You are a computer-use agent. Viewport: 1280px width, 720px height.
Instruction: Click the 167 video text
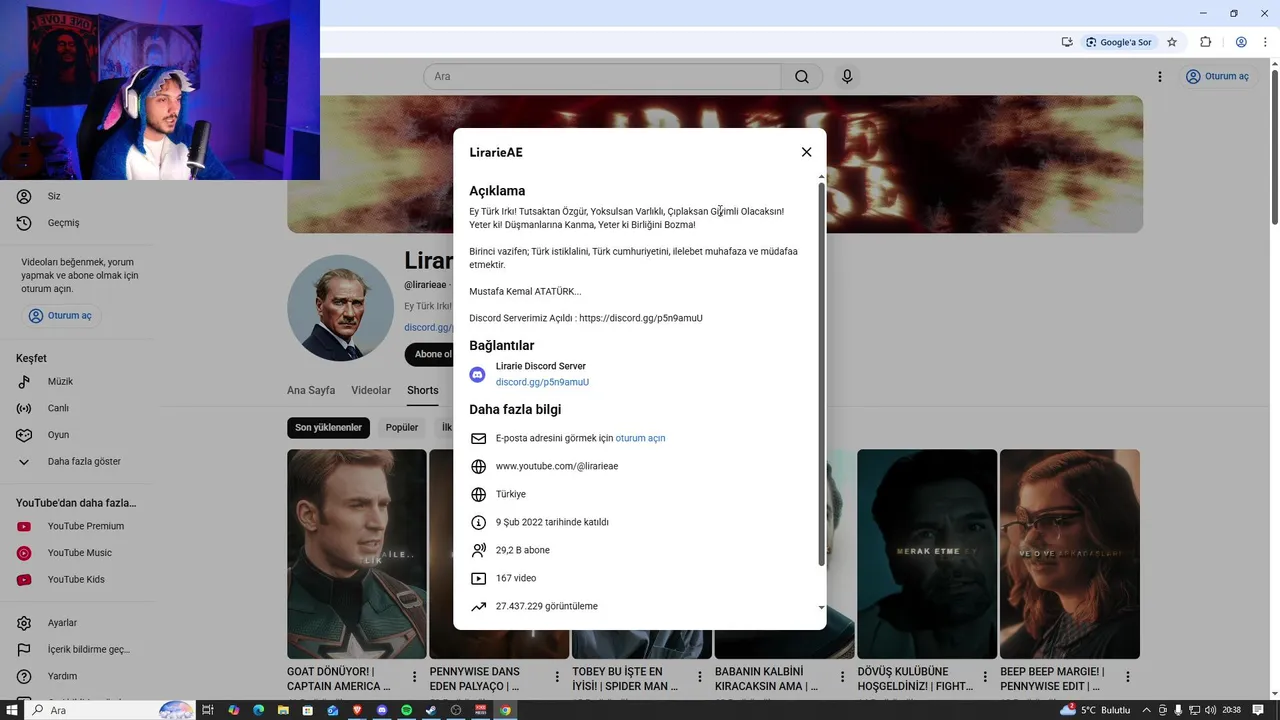click(x=516, y=578)
